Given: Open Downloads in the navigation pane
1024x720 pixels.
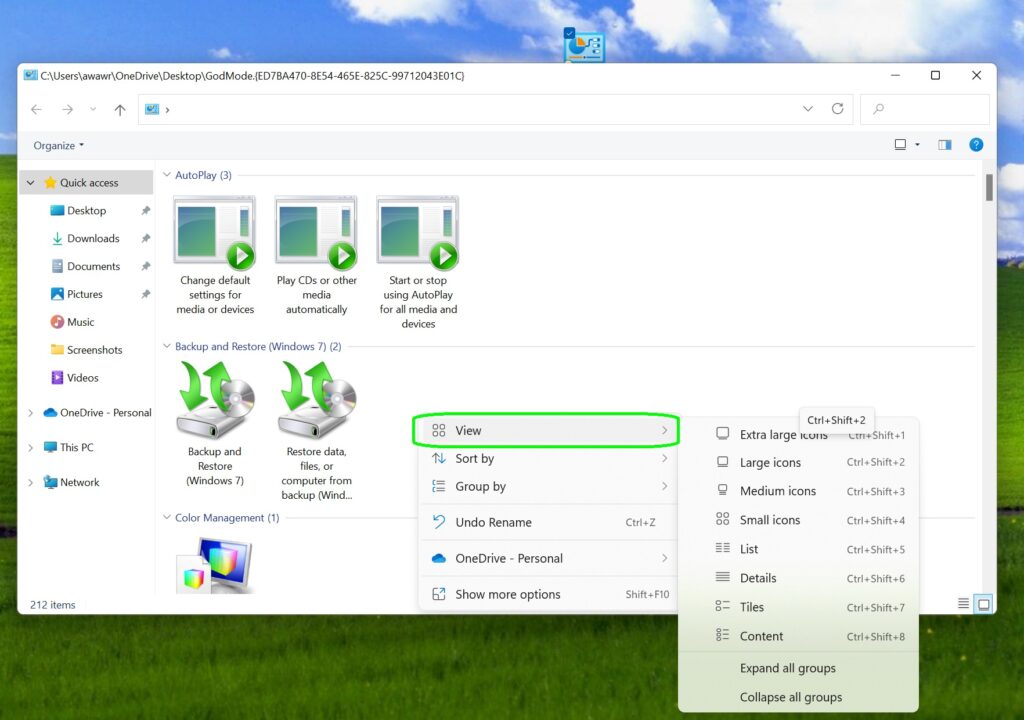Looking at the screenshot, I should tap(93, 238).
